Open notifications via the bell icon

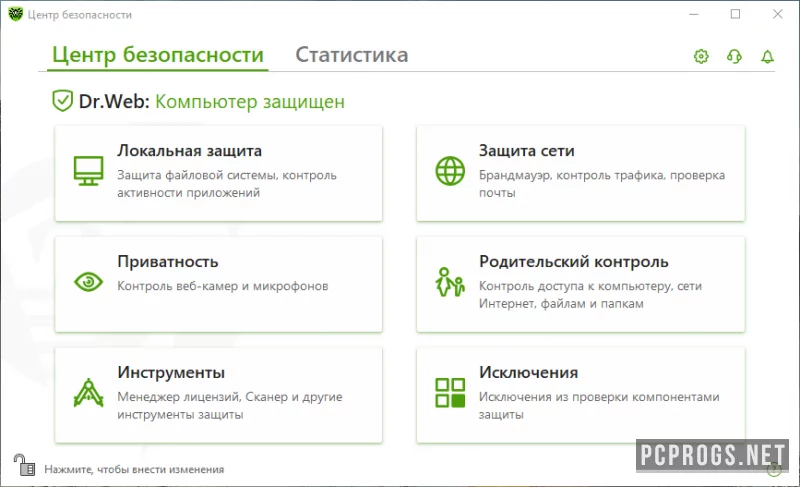point(767,56)
